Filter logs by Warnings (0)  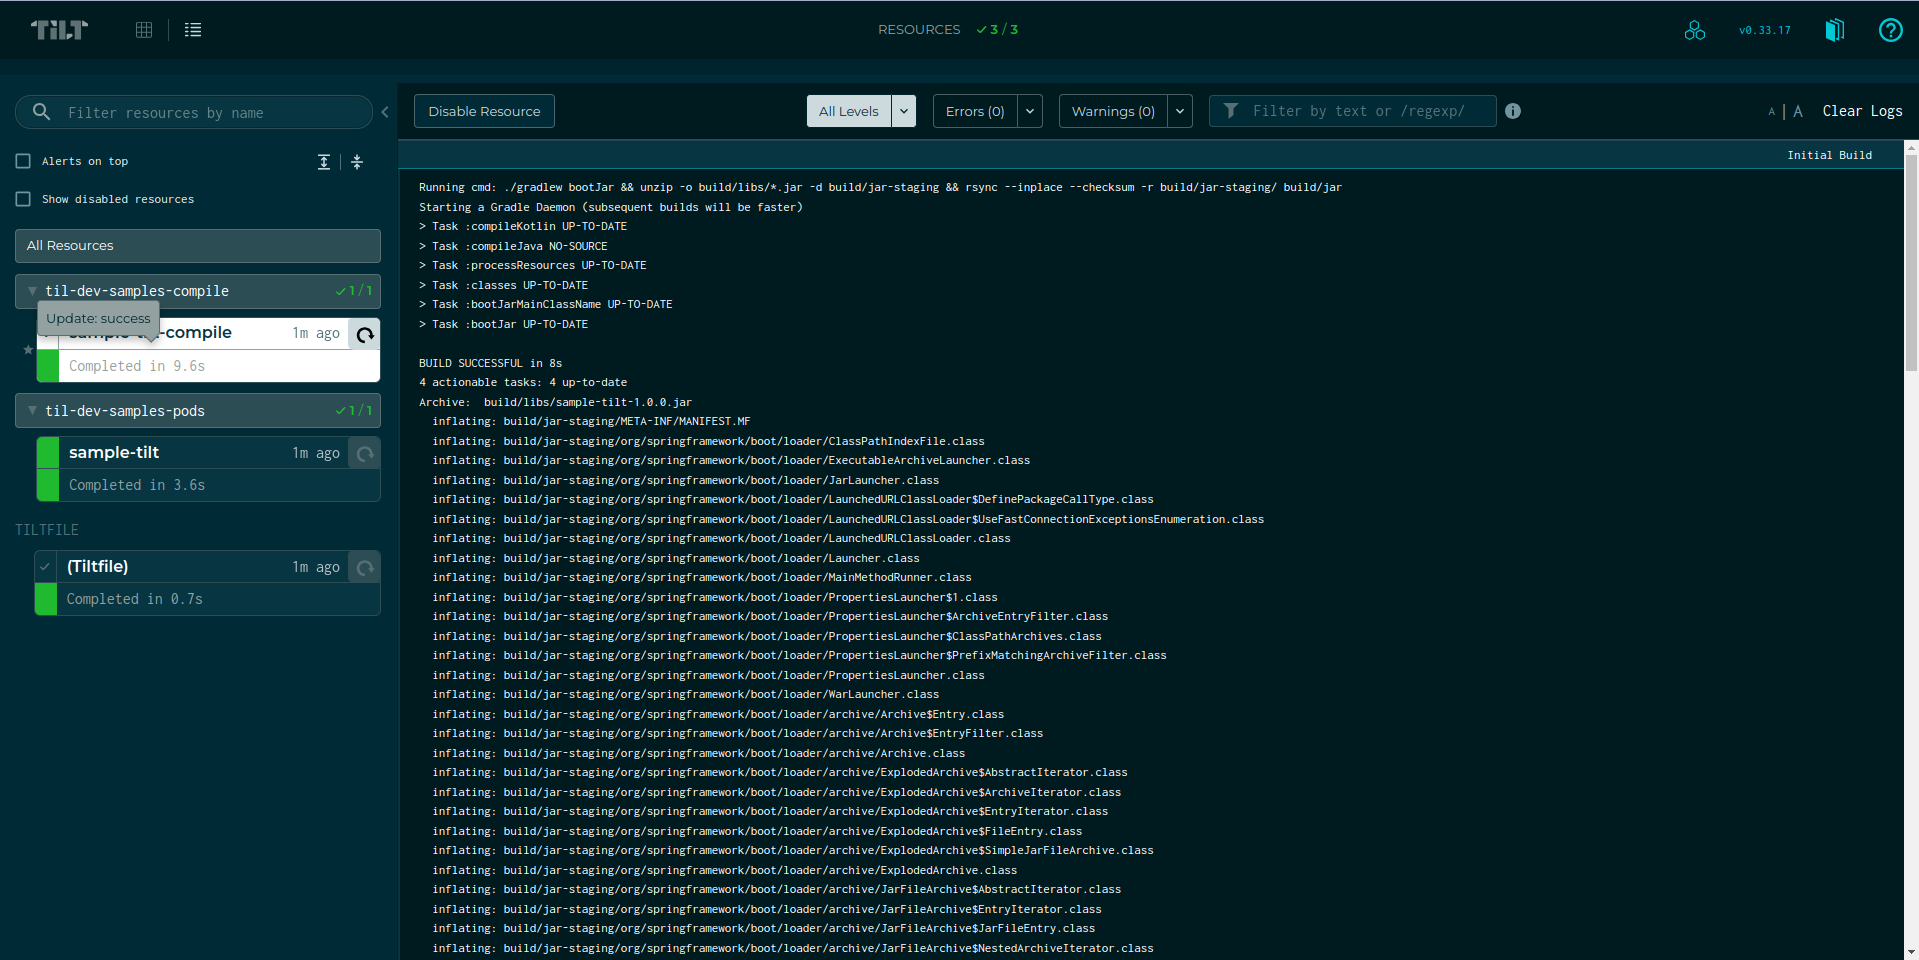click(1113, 111)
